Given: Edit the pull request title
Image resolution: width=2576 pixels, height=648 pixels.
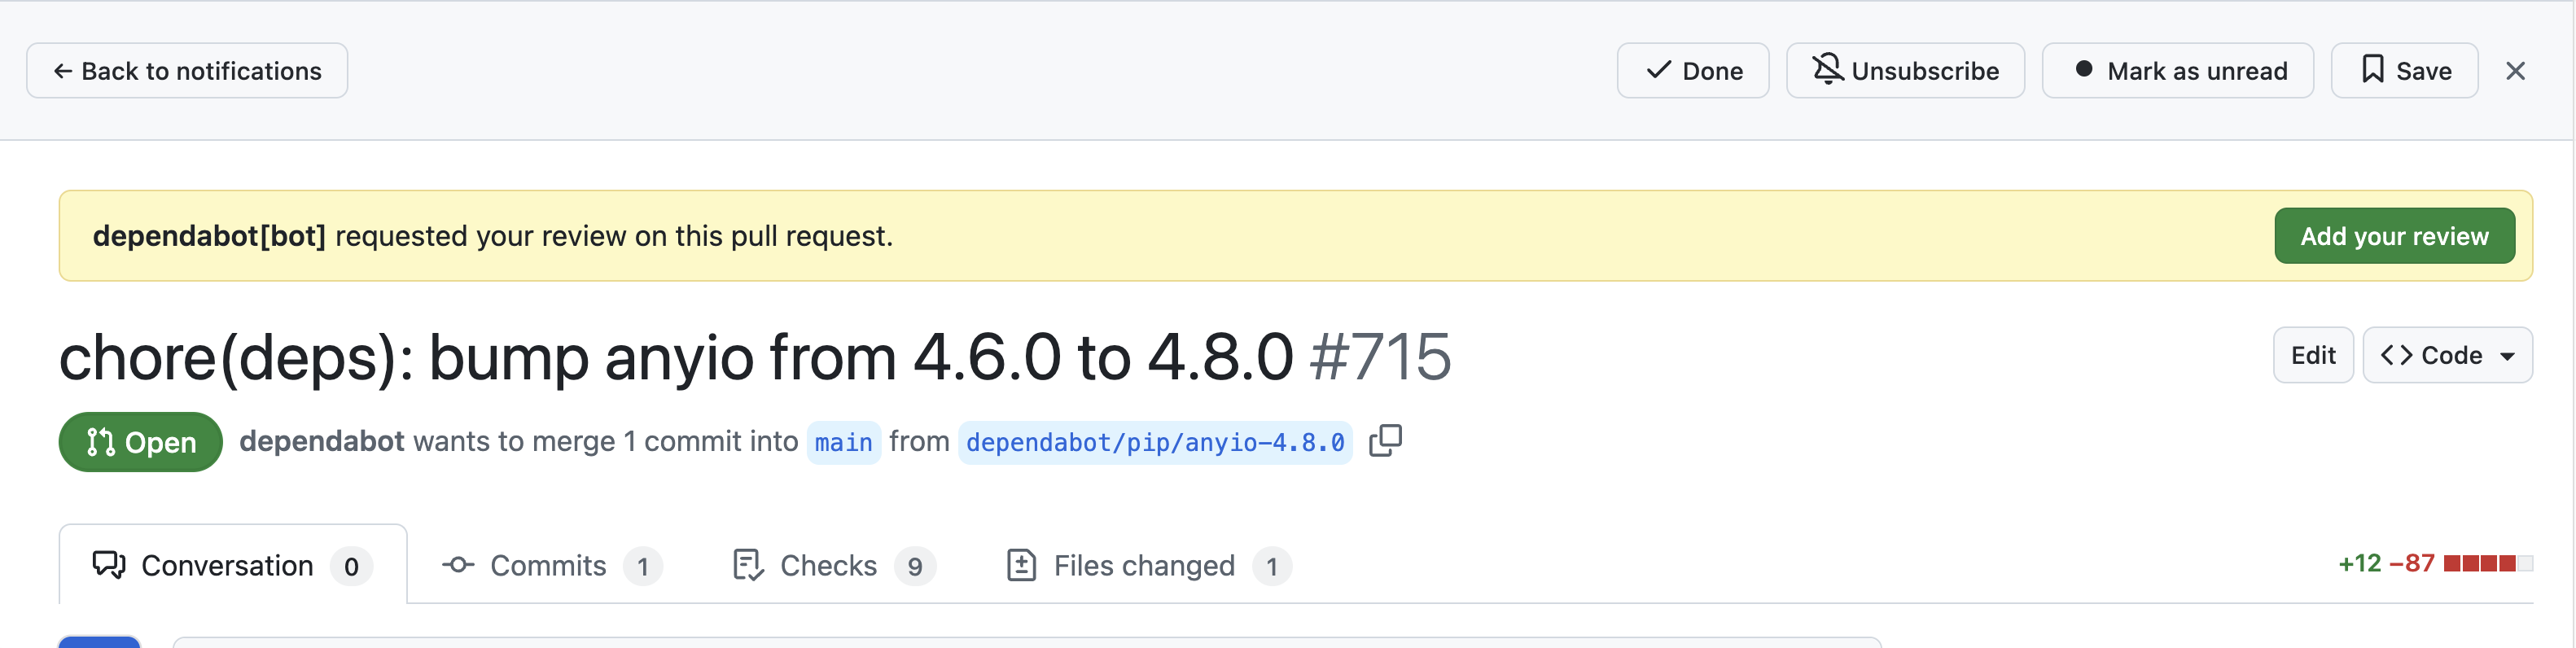Looking at the screenshot, I should click(2312, 355).
